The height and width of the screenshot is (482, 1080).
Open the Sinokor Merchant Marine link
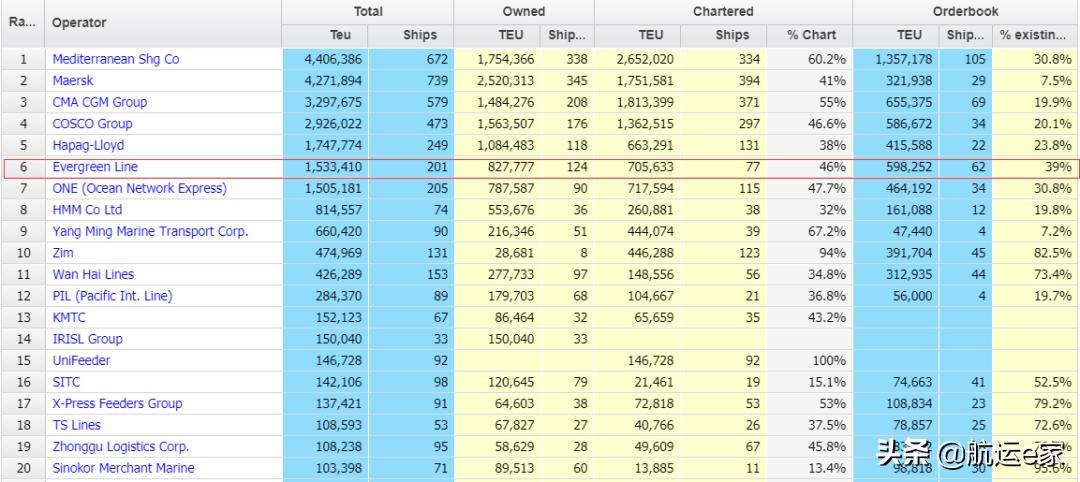pos(123,468)
